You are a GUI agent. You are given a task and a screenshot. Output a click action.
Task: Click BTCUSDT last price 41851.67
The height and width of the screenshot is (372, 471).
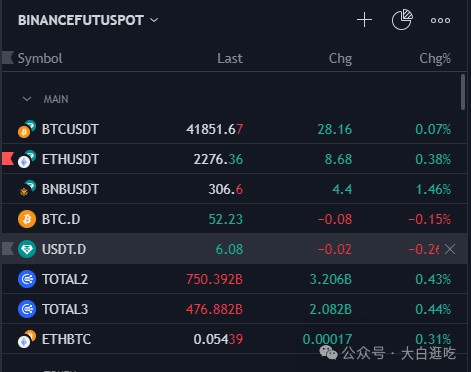[x=215, y=129]
